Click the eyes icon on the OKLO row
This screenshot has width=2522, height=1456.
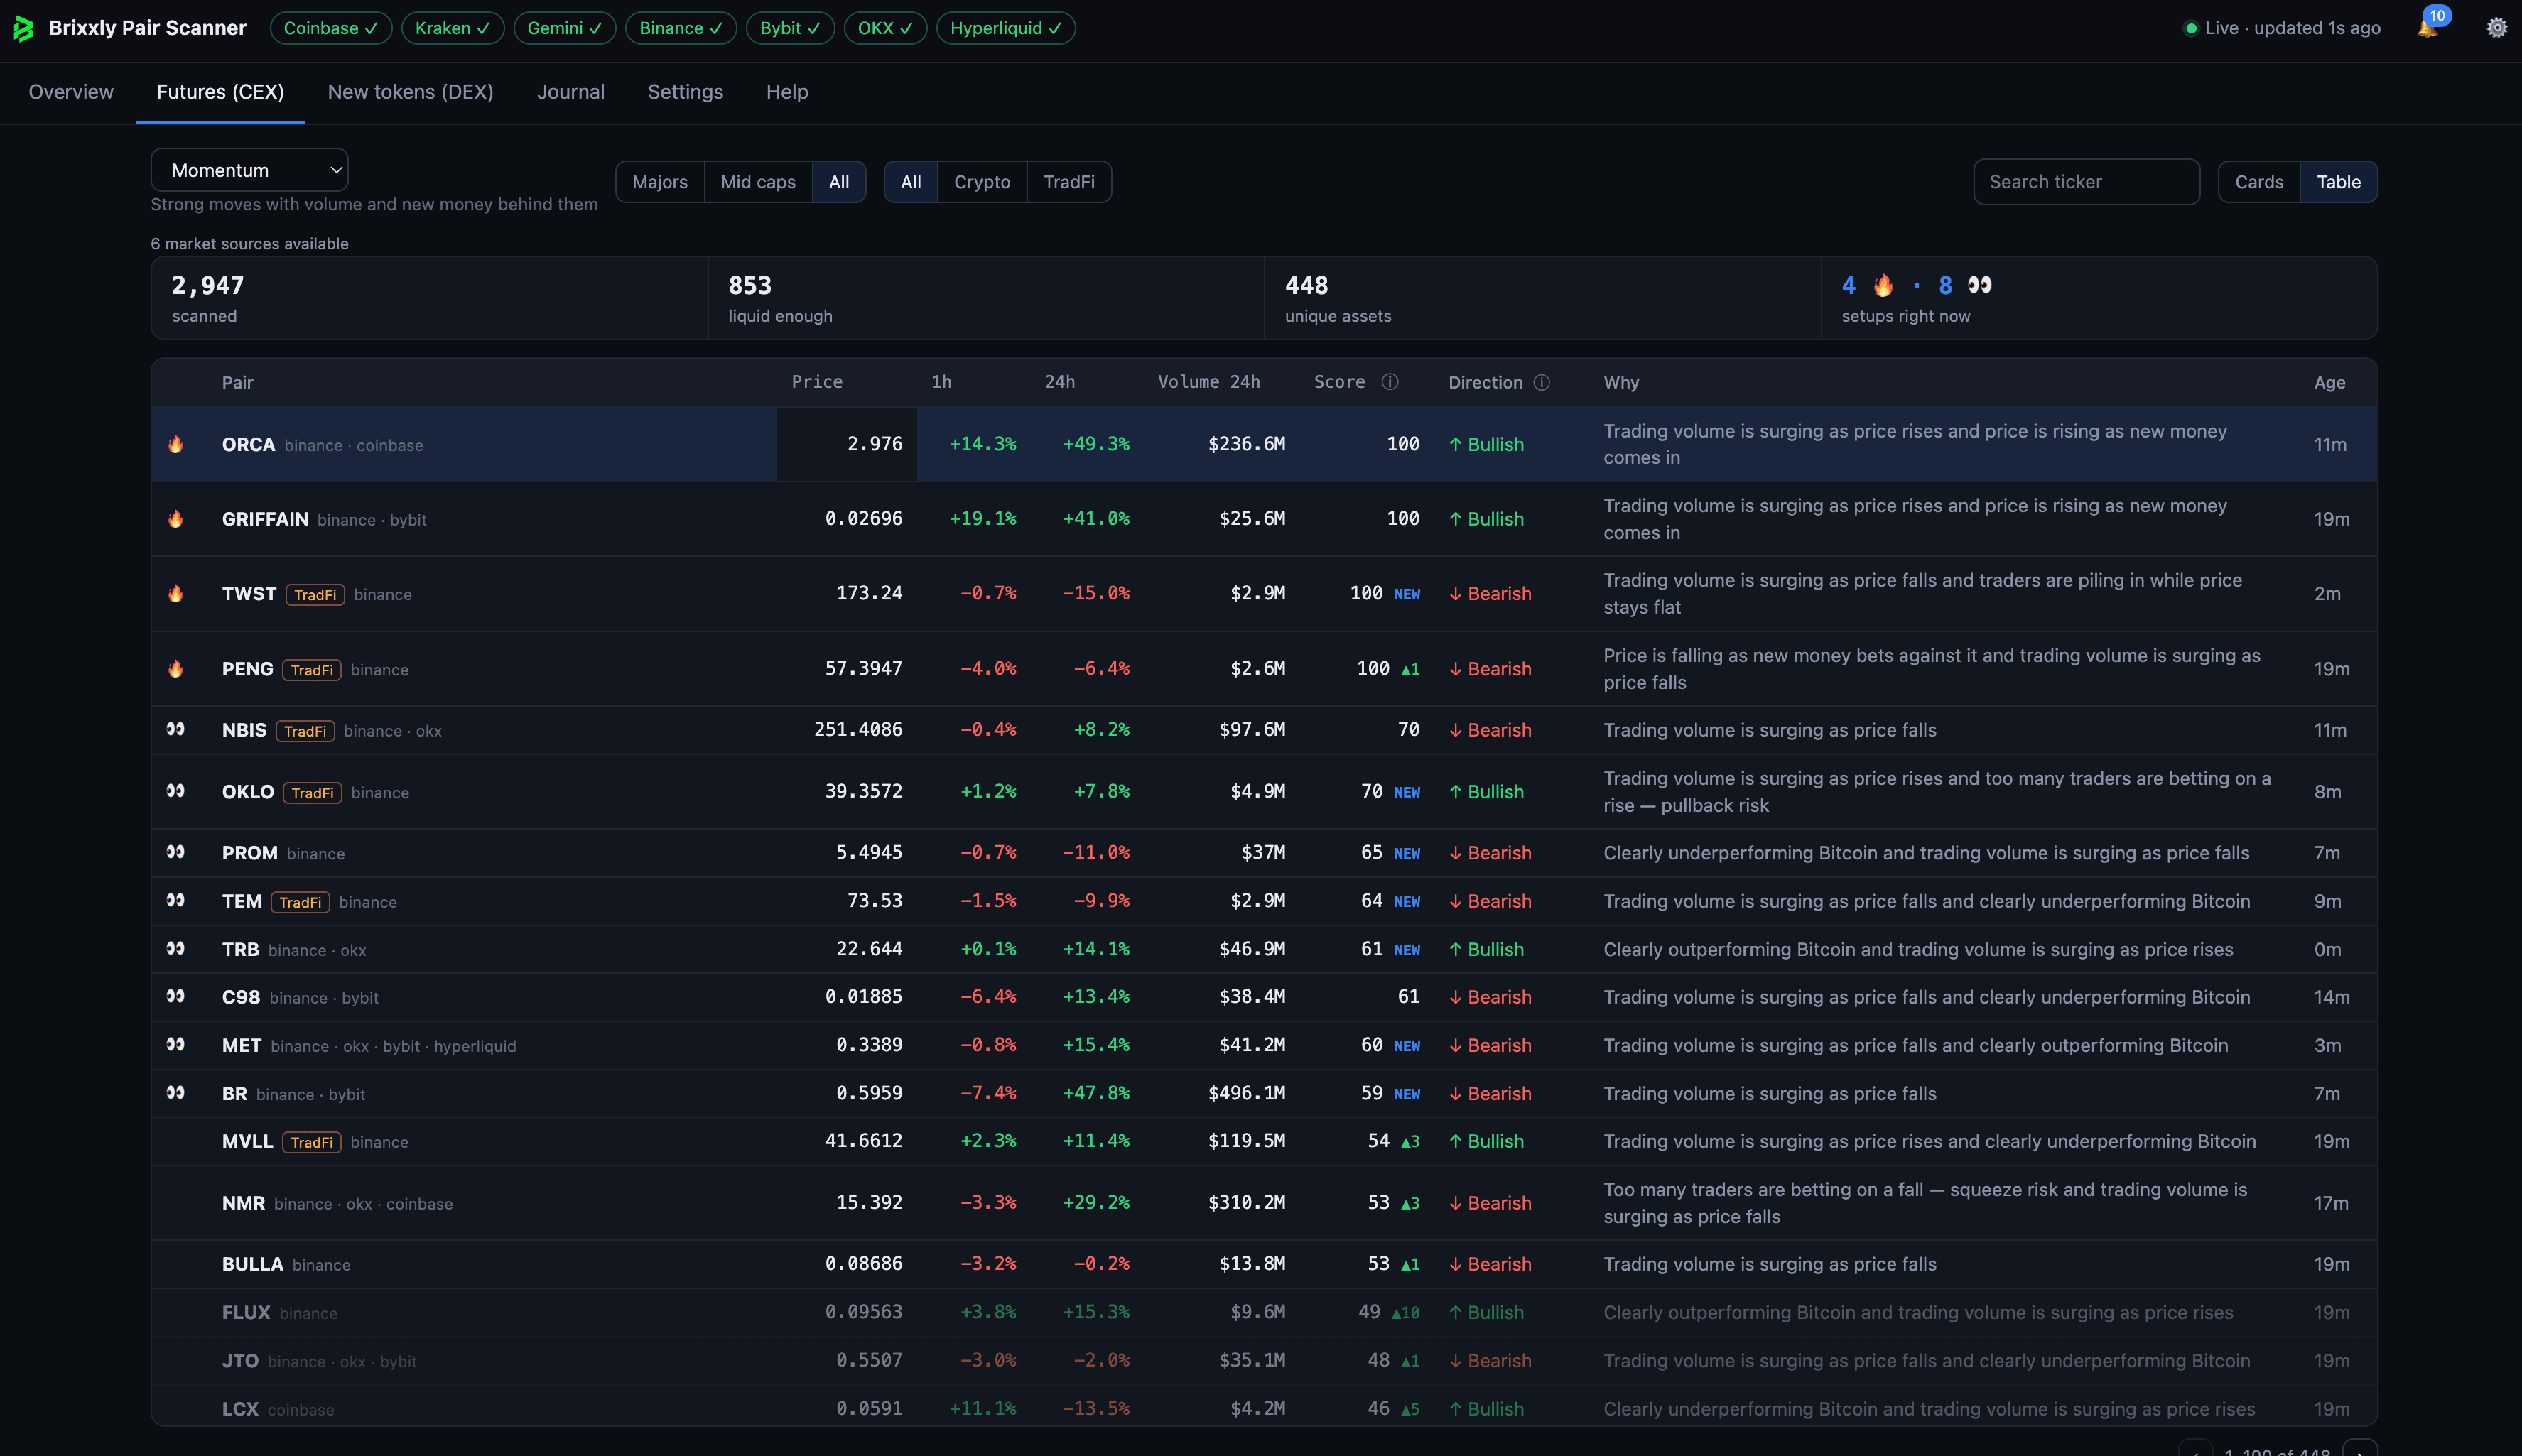(x=176, y=791)
